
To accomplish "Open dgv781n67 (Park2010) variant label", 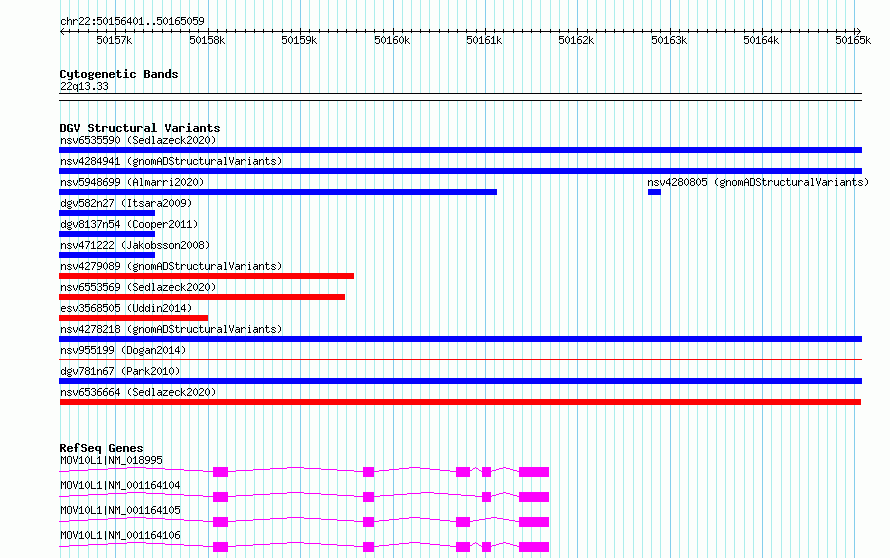I will coord(120,371).
